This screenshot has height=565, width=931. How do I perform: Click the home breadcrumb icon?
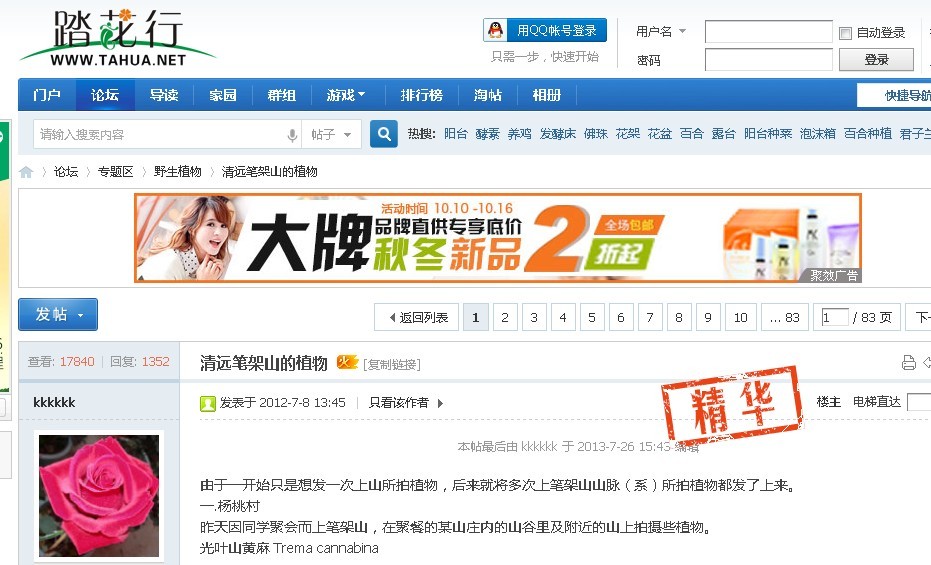pos(26,172)
